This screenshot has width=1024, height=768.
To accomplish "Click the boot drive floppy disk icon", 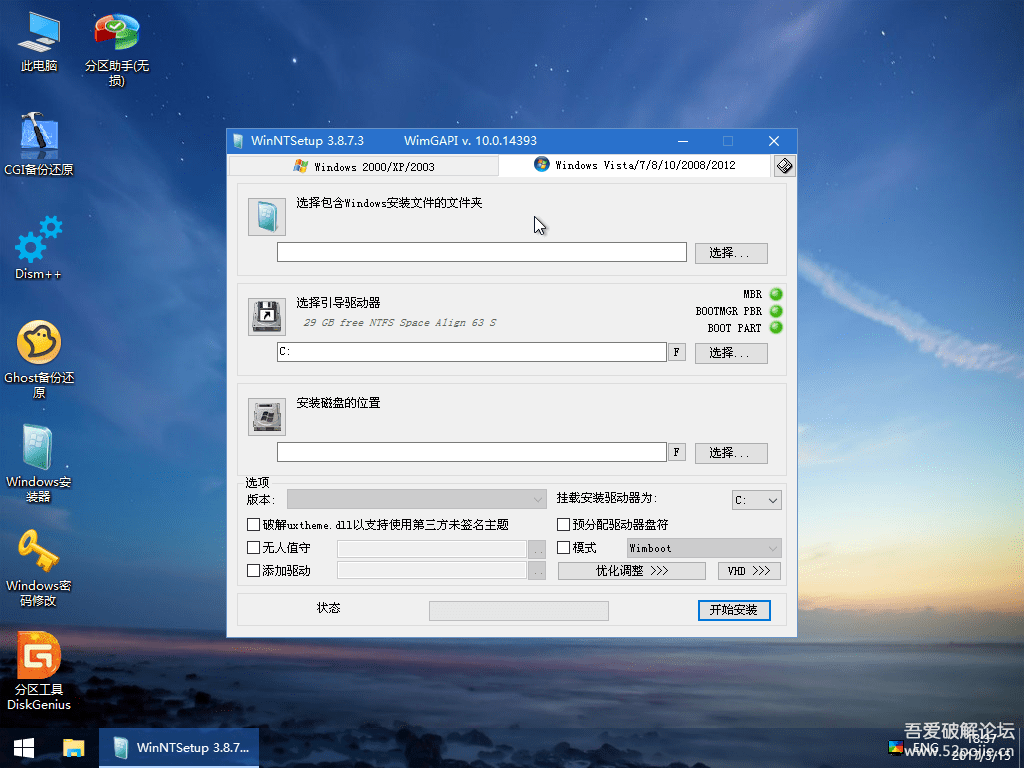I will pyautogui.click(x=266, y=317).
